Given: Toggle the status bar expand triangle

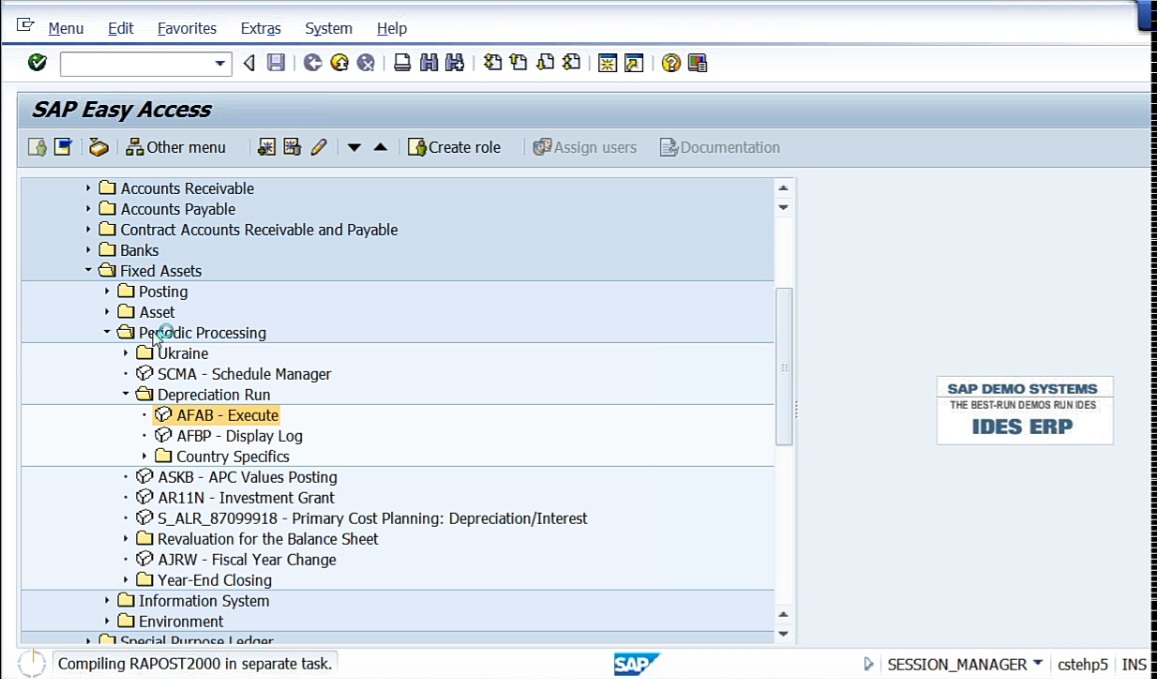Looking at the screenshot, I should coord(868,664).
